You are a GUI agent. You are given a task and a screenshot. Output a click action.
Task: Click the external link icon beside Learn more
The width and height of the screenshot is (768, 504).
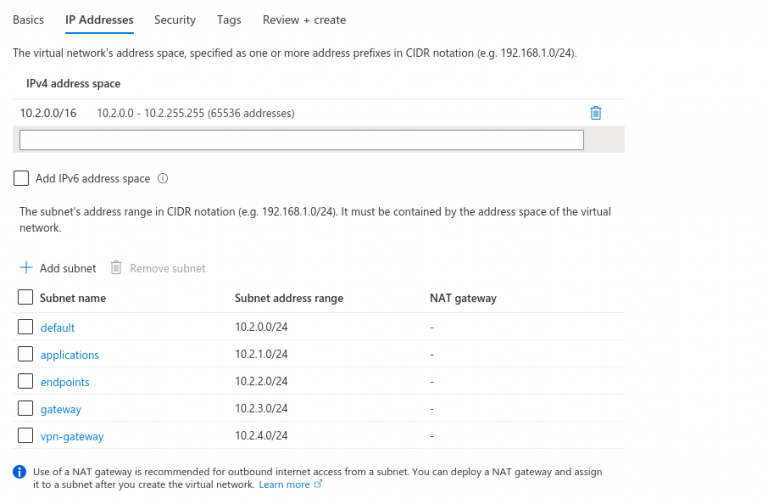(318, 485)
